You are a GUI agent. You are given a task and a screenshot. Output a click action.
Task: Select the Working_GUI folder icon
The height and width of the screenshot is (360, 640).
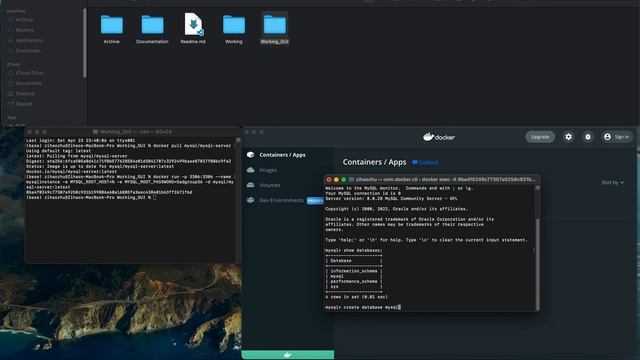(275, 25)
